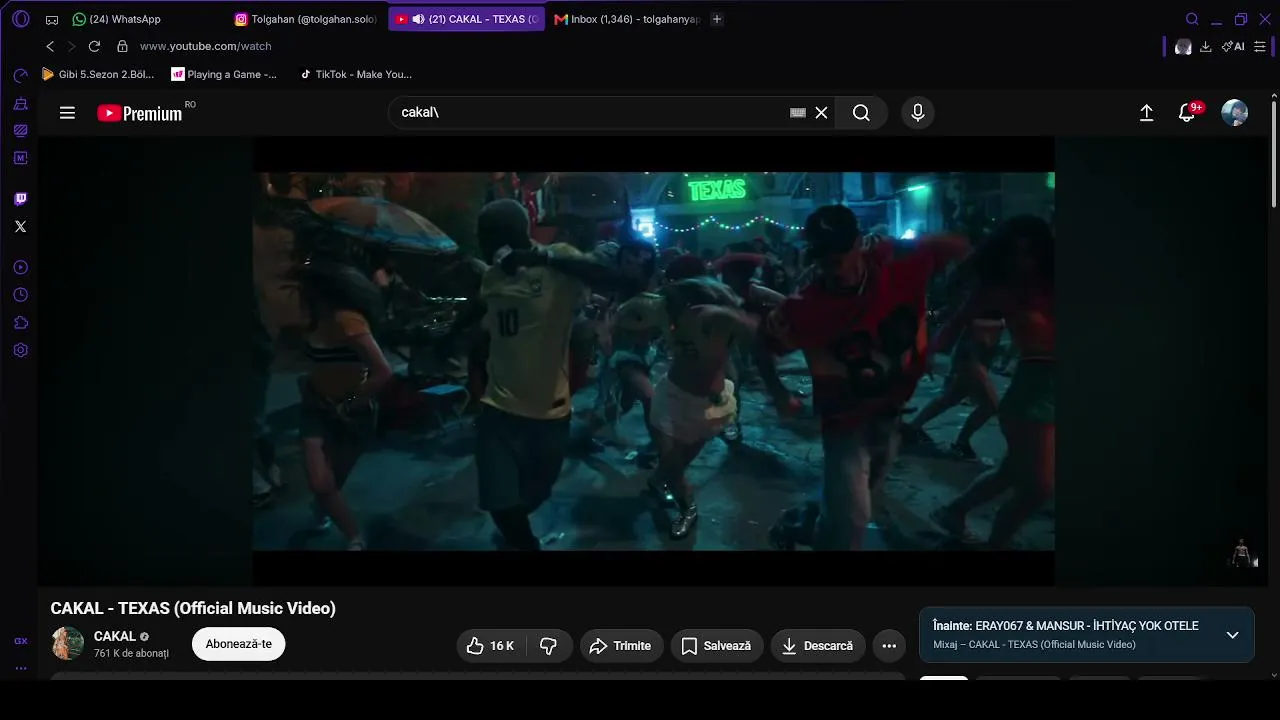Open the Player sidebar icon
Viewport: 1280px width, 720px height.
(20, 267)
